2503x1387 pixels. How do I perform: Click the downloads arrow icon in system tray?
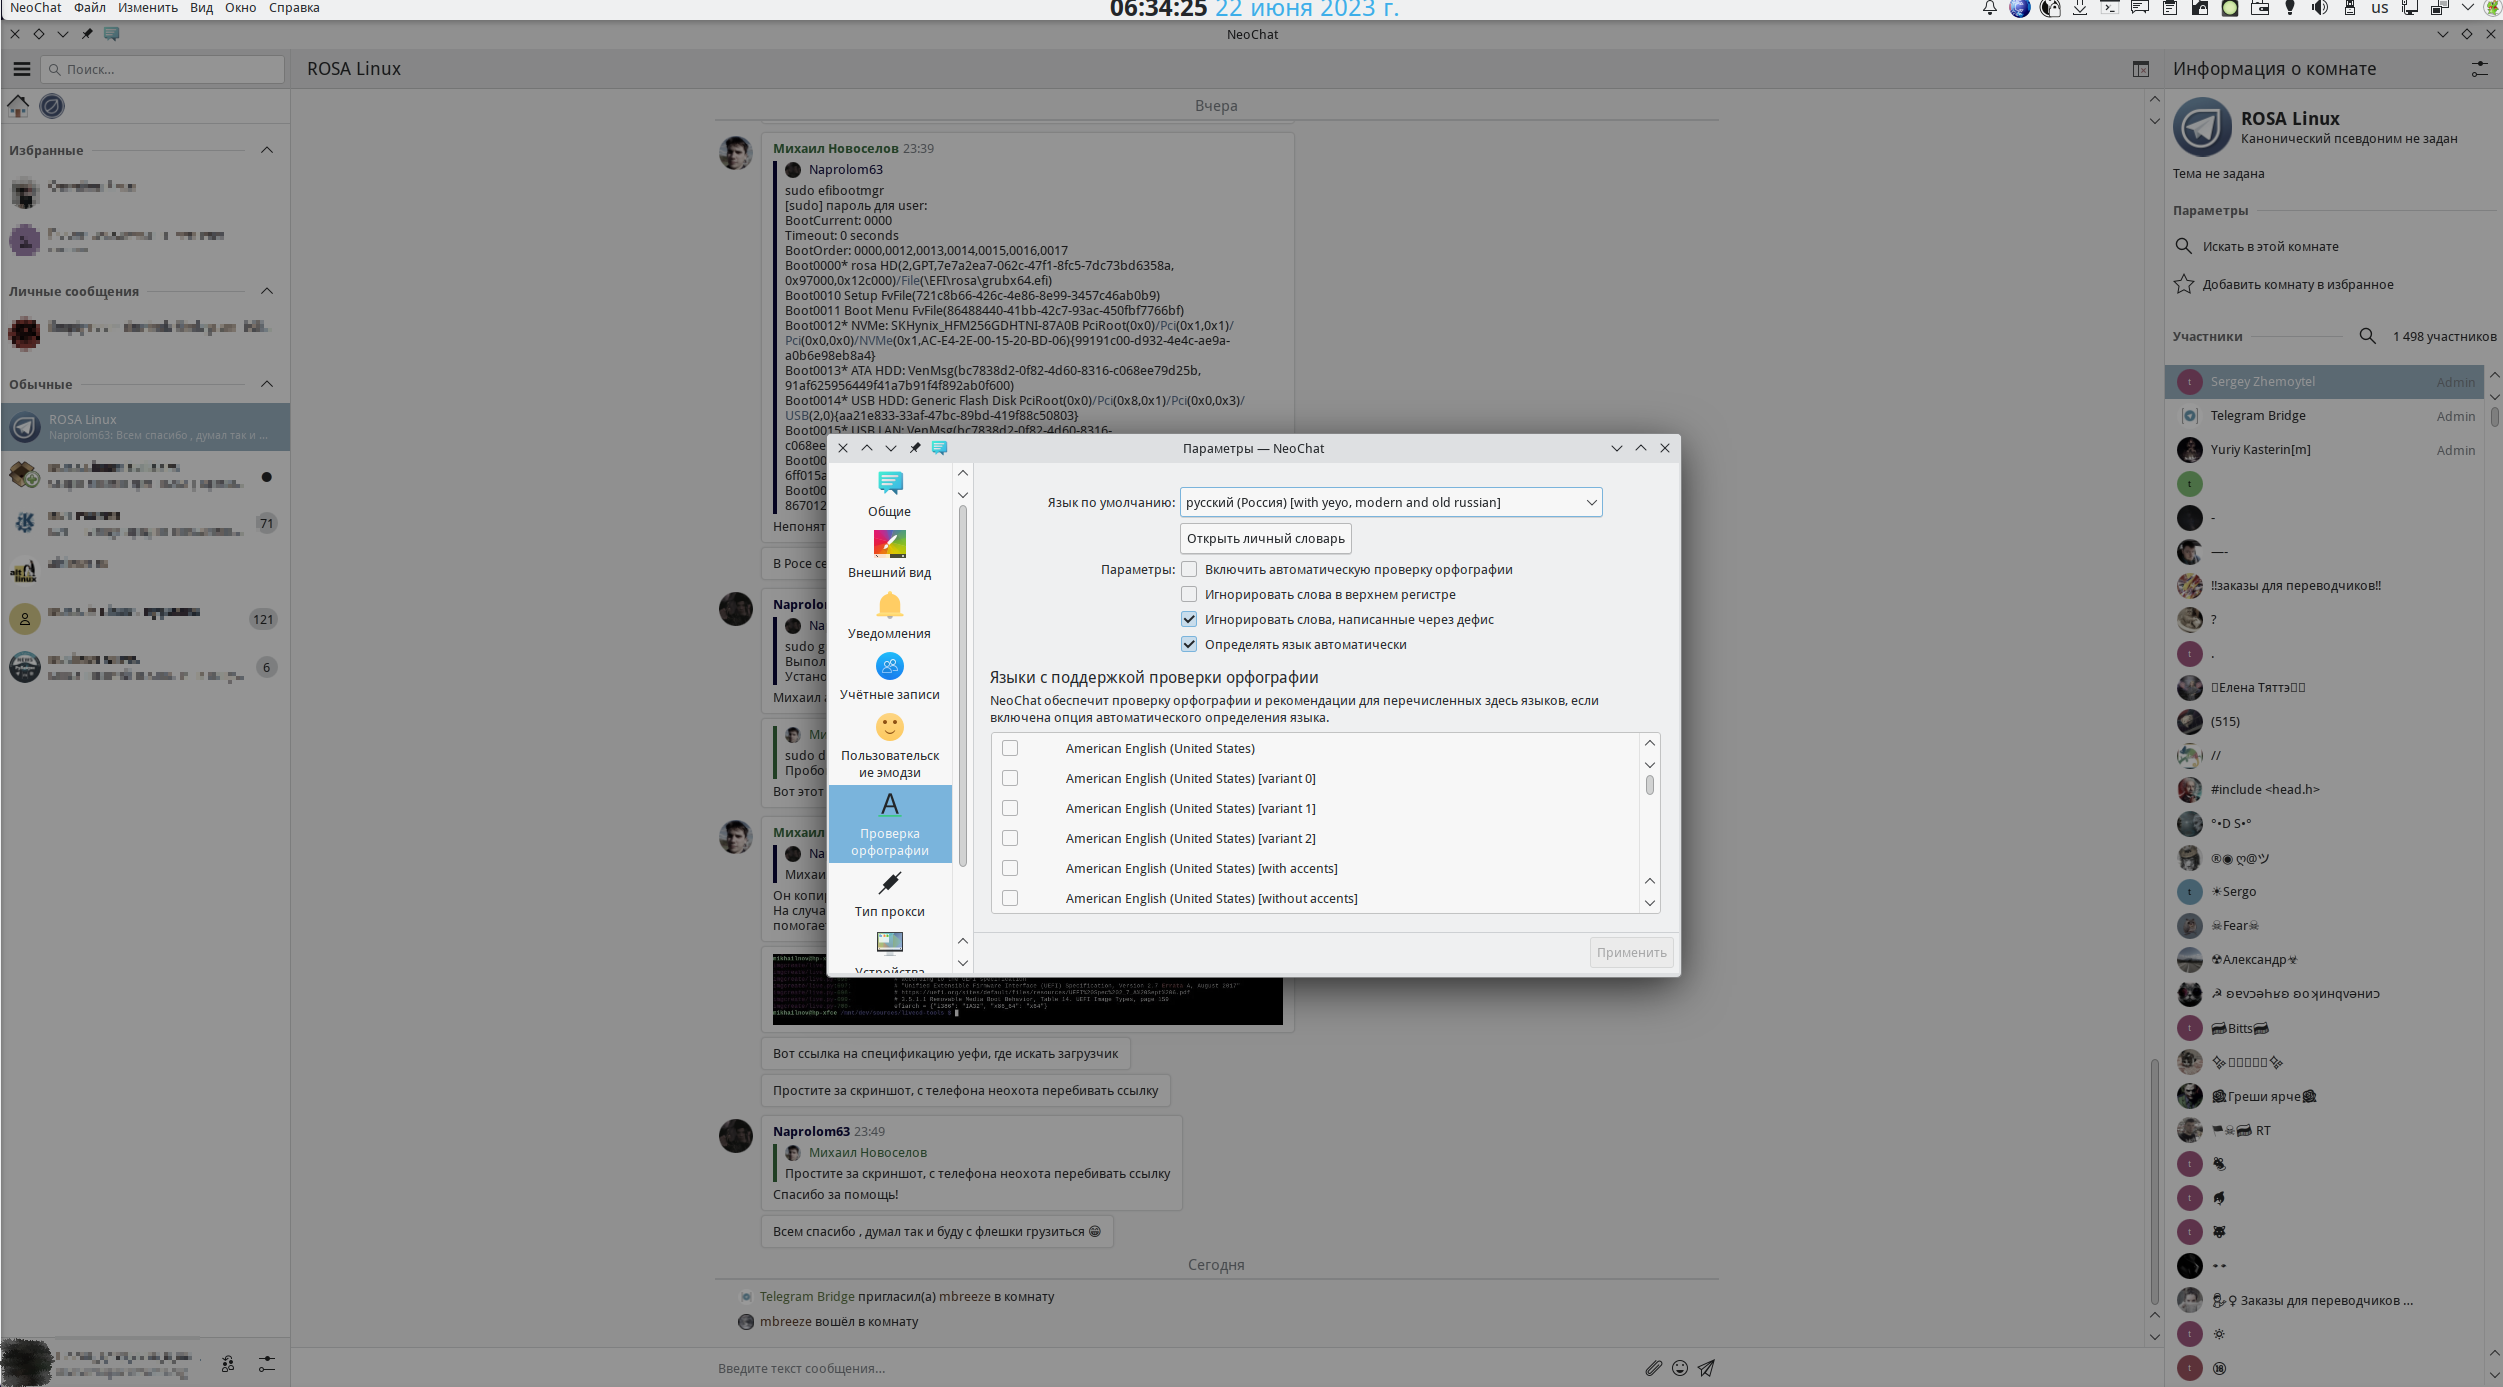2080,8
